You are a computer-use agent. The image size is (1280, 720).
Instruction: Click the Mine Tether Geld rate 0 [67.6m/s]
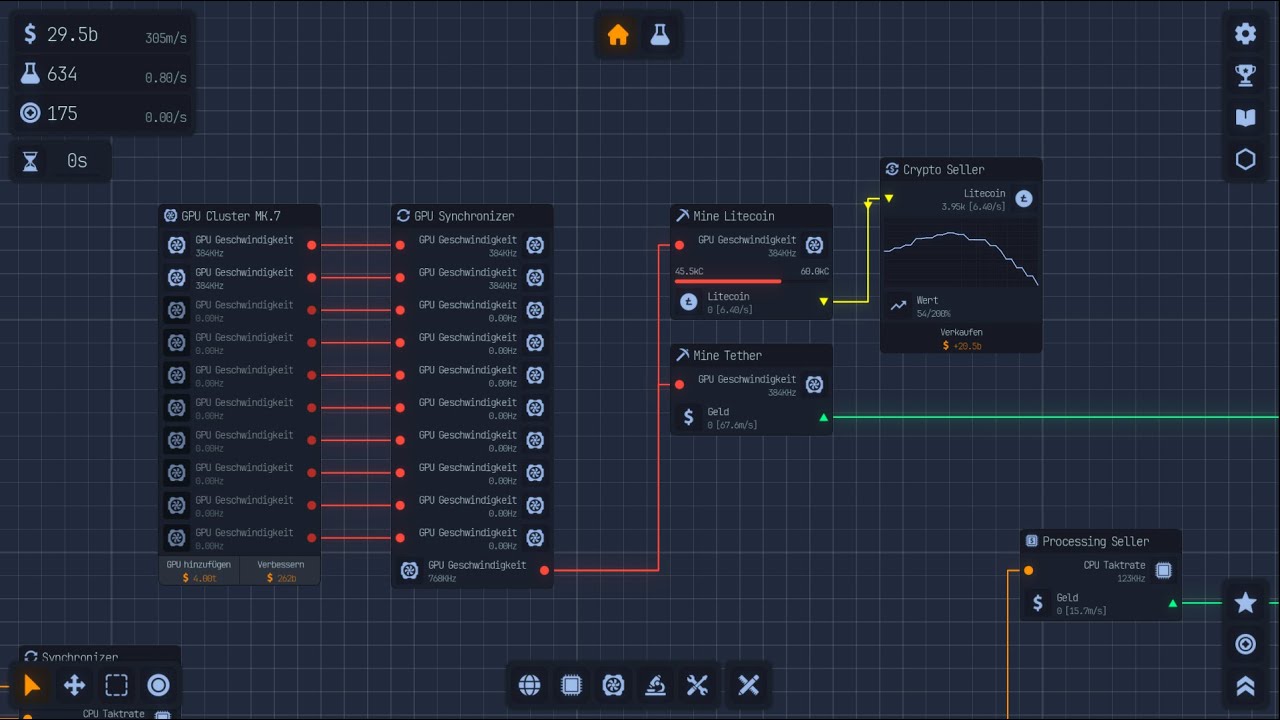732,425
